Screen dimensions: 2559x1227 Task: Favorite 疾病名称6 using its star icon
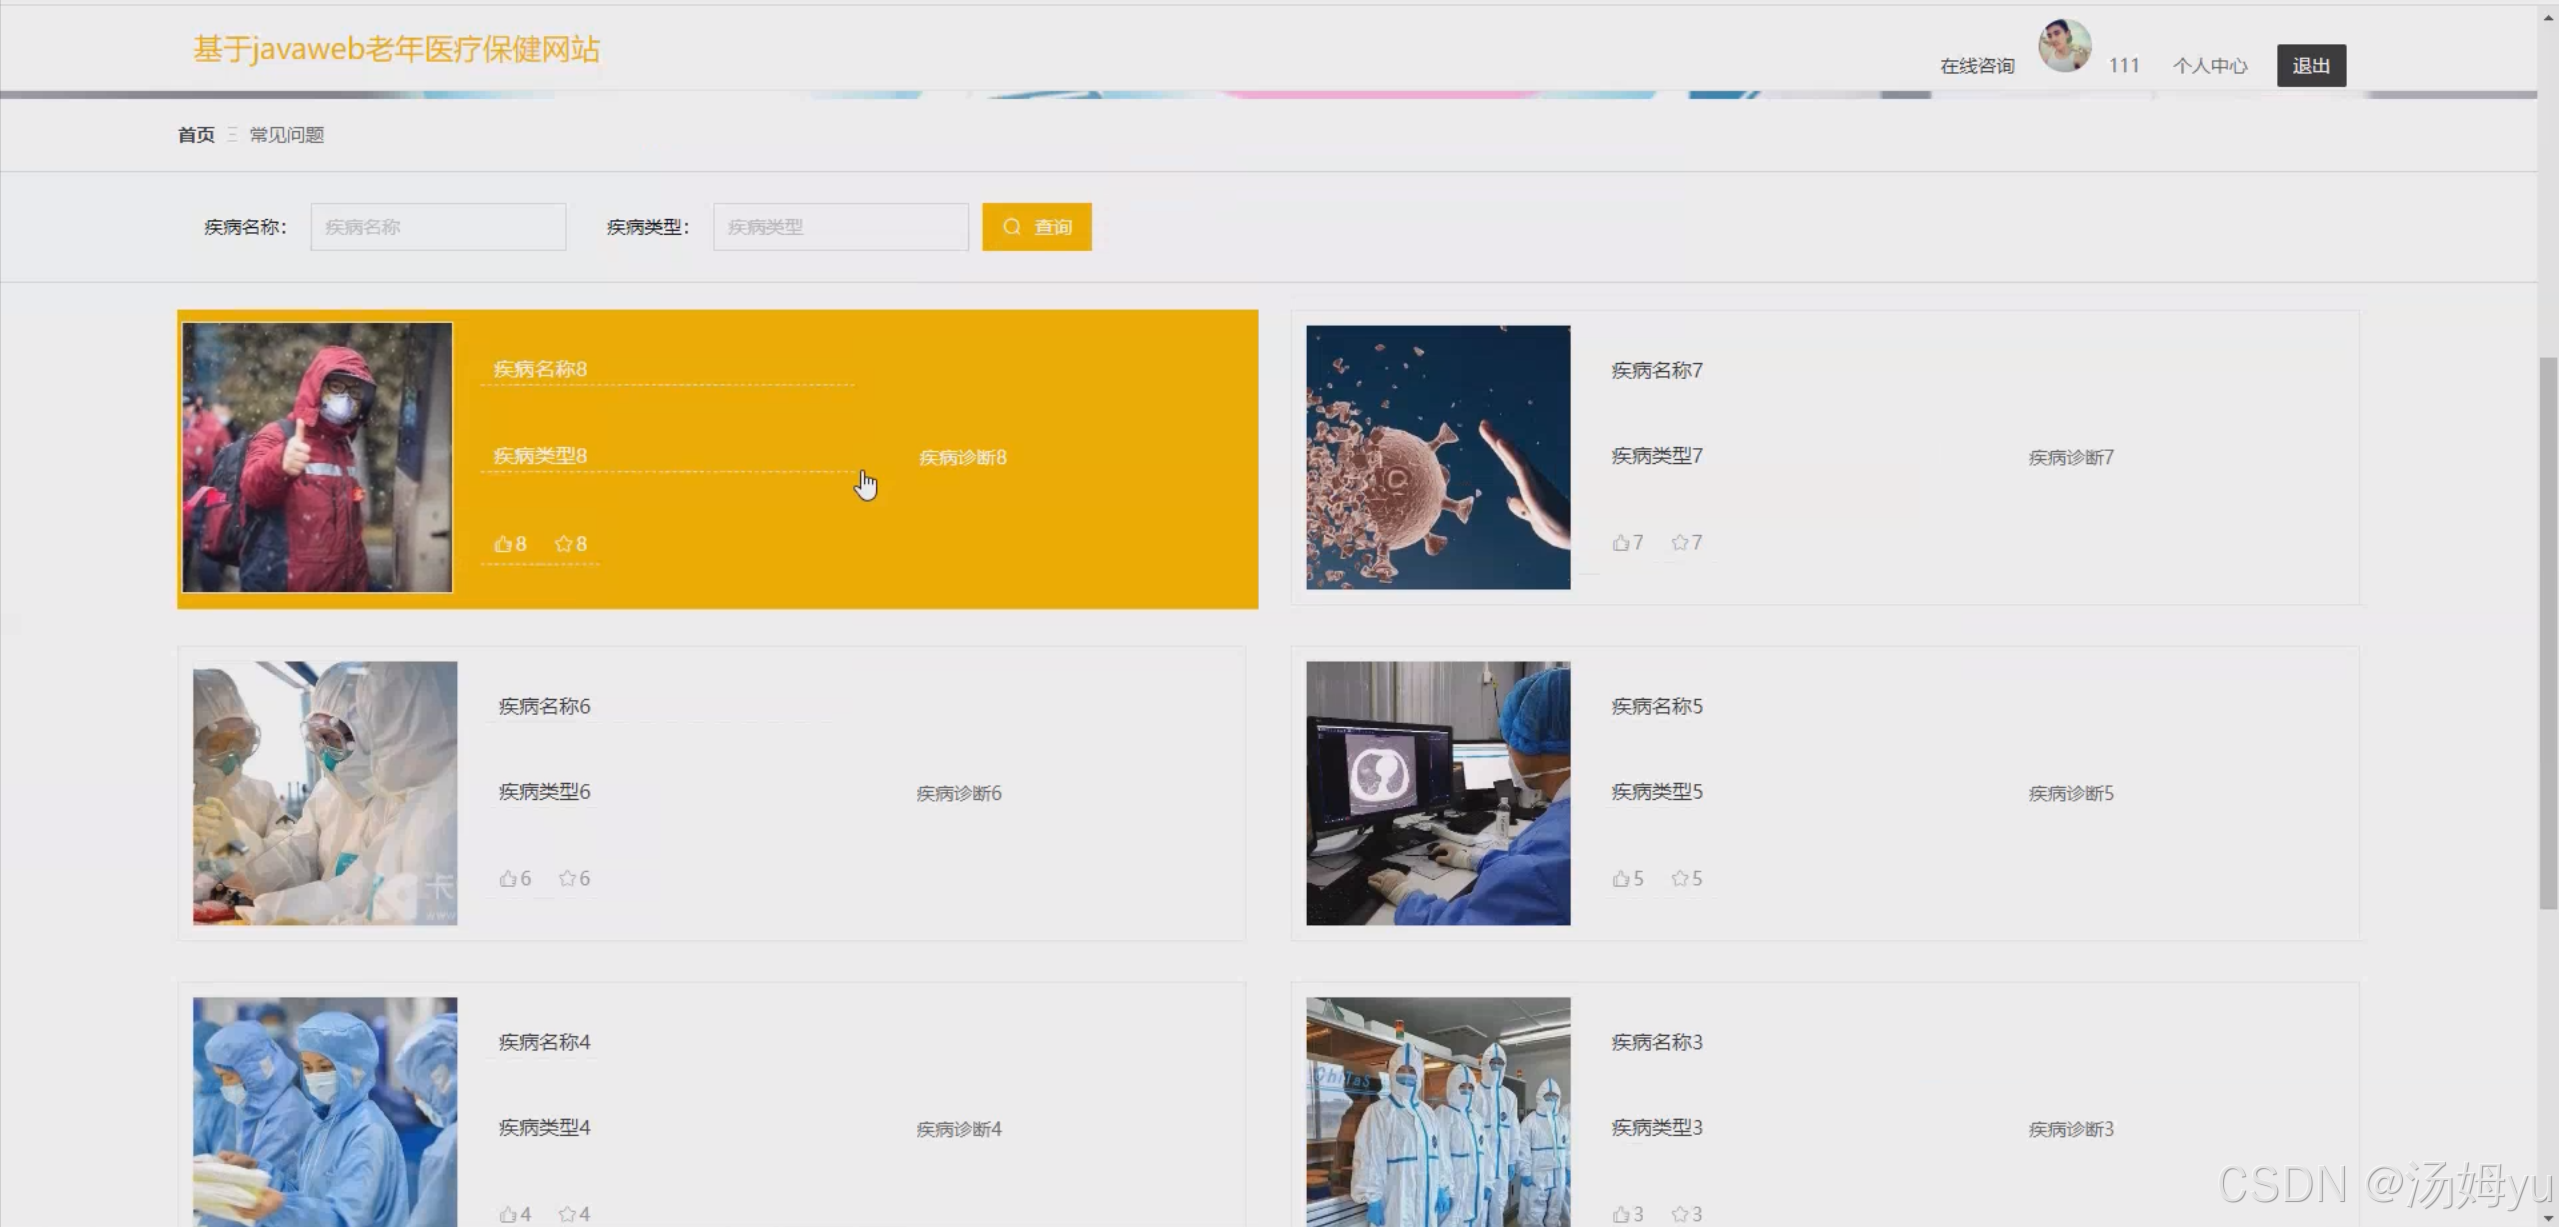click(568, 879)
